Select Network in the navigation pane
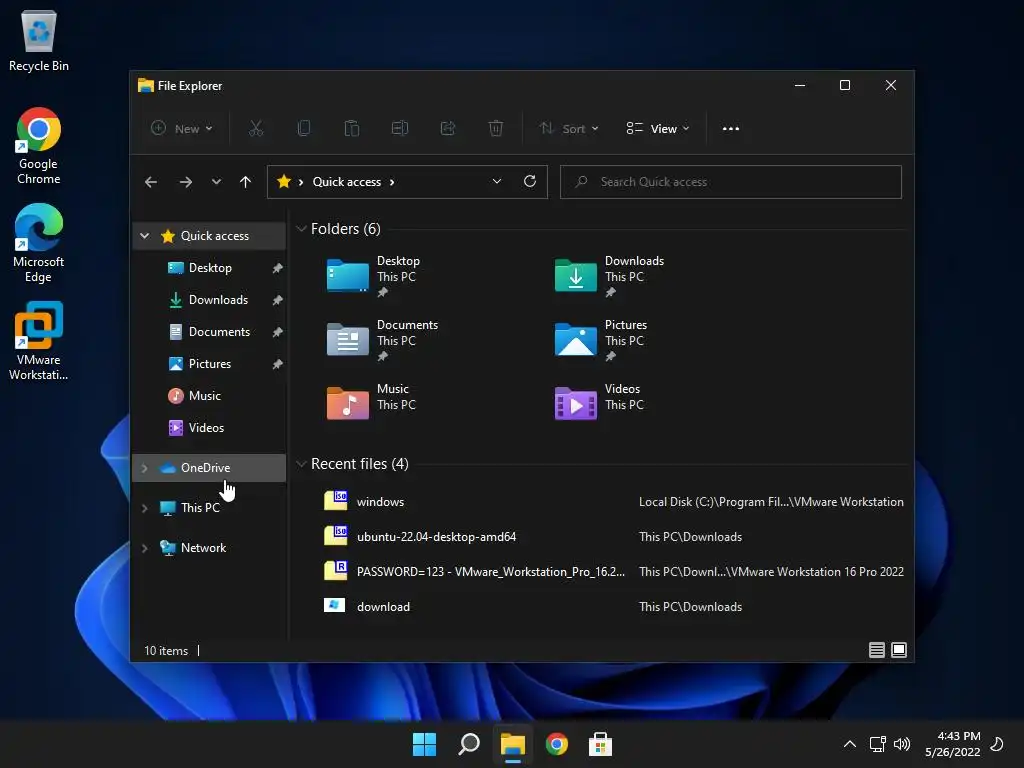Viewport: 1024px width, 768px height. pos(209,548)
